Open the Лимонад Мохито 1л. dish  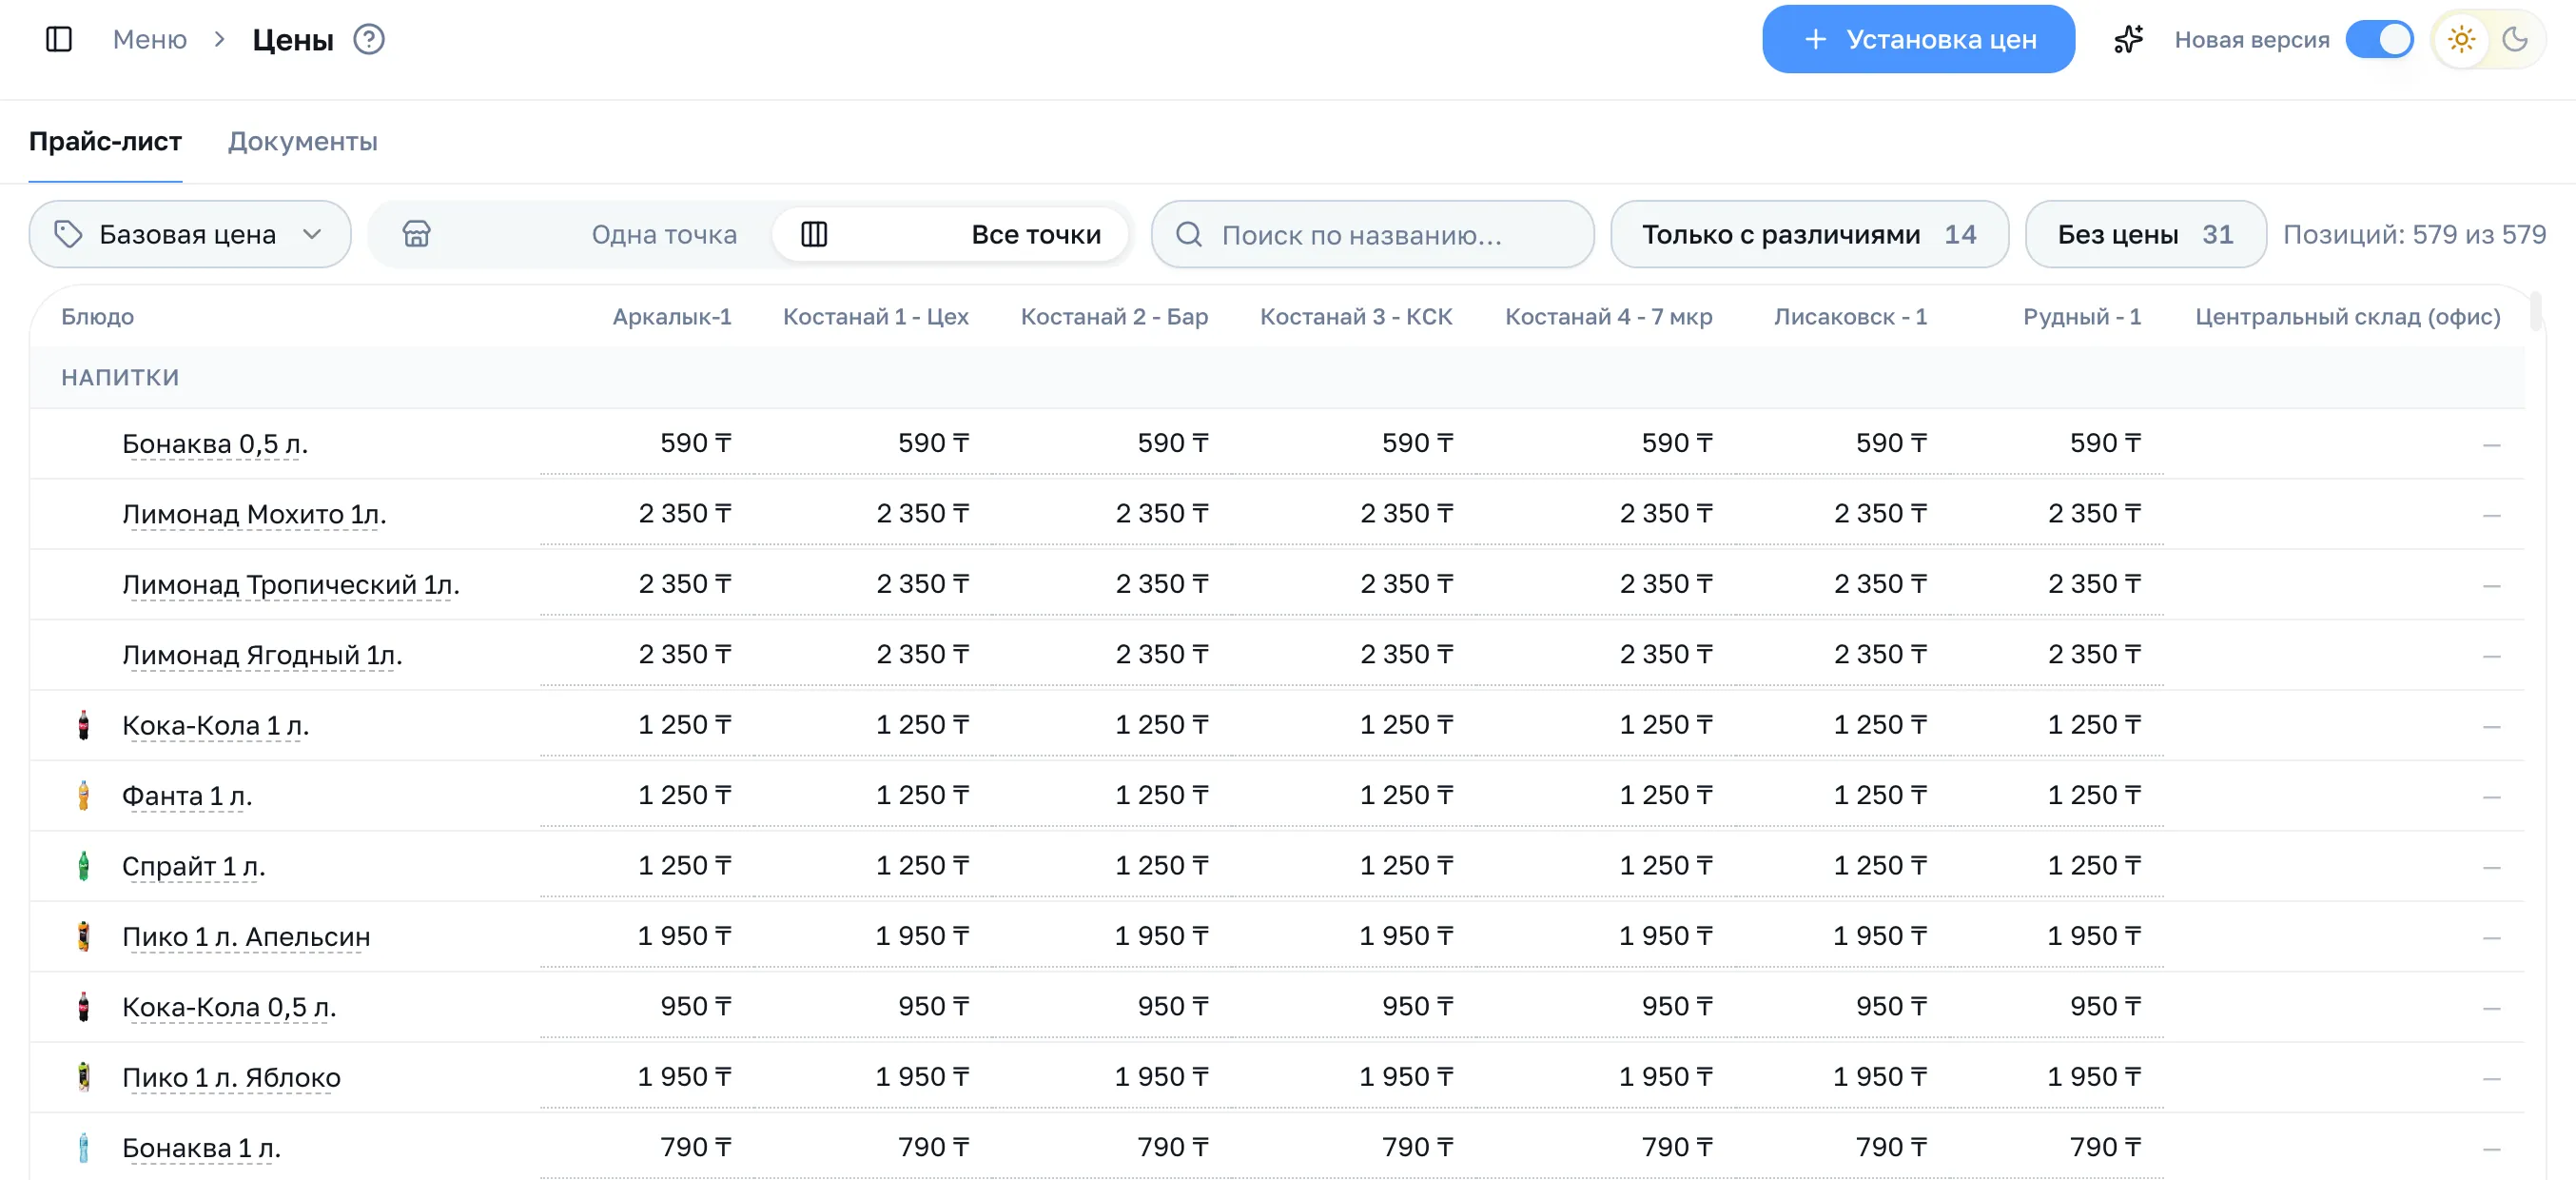click(254, 514)
